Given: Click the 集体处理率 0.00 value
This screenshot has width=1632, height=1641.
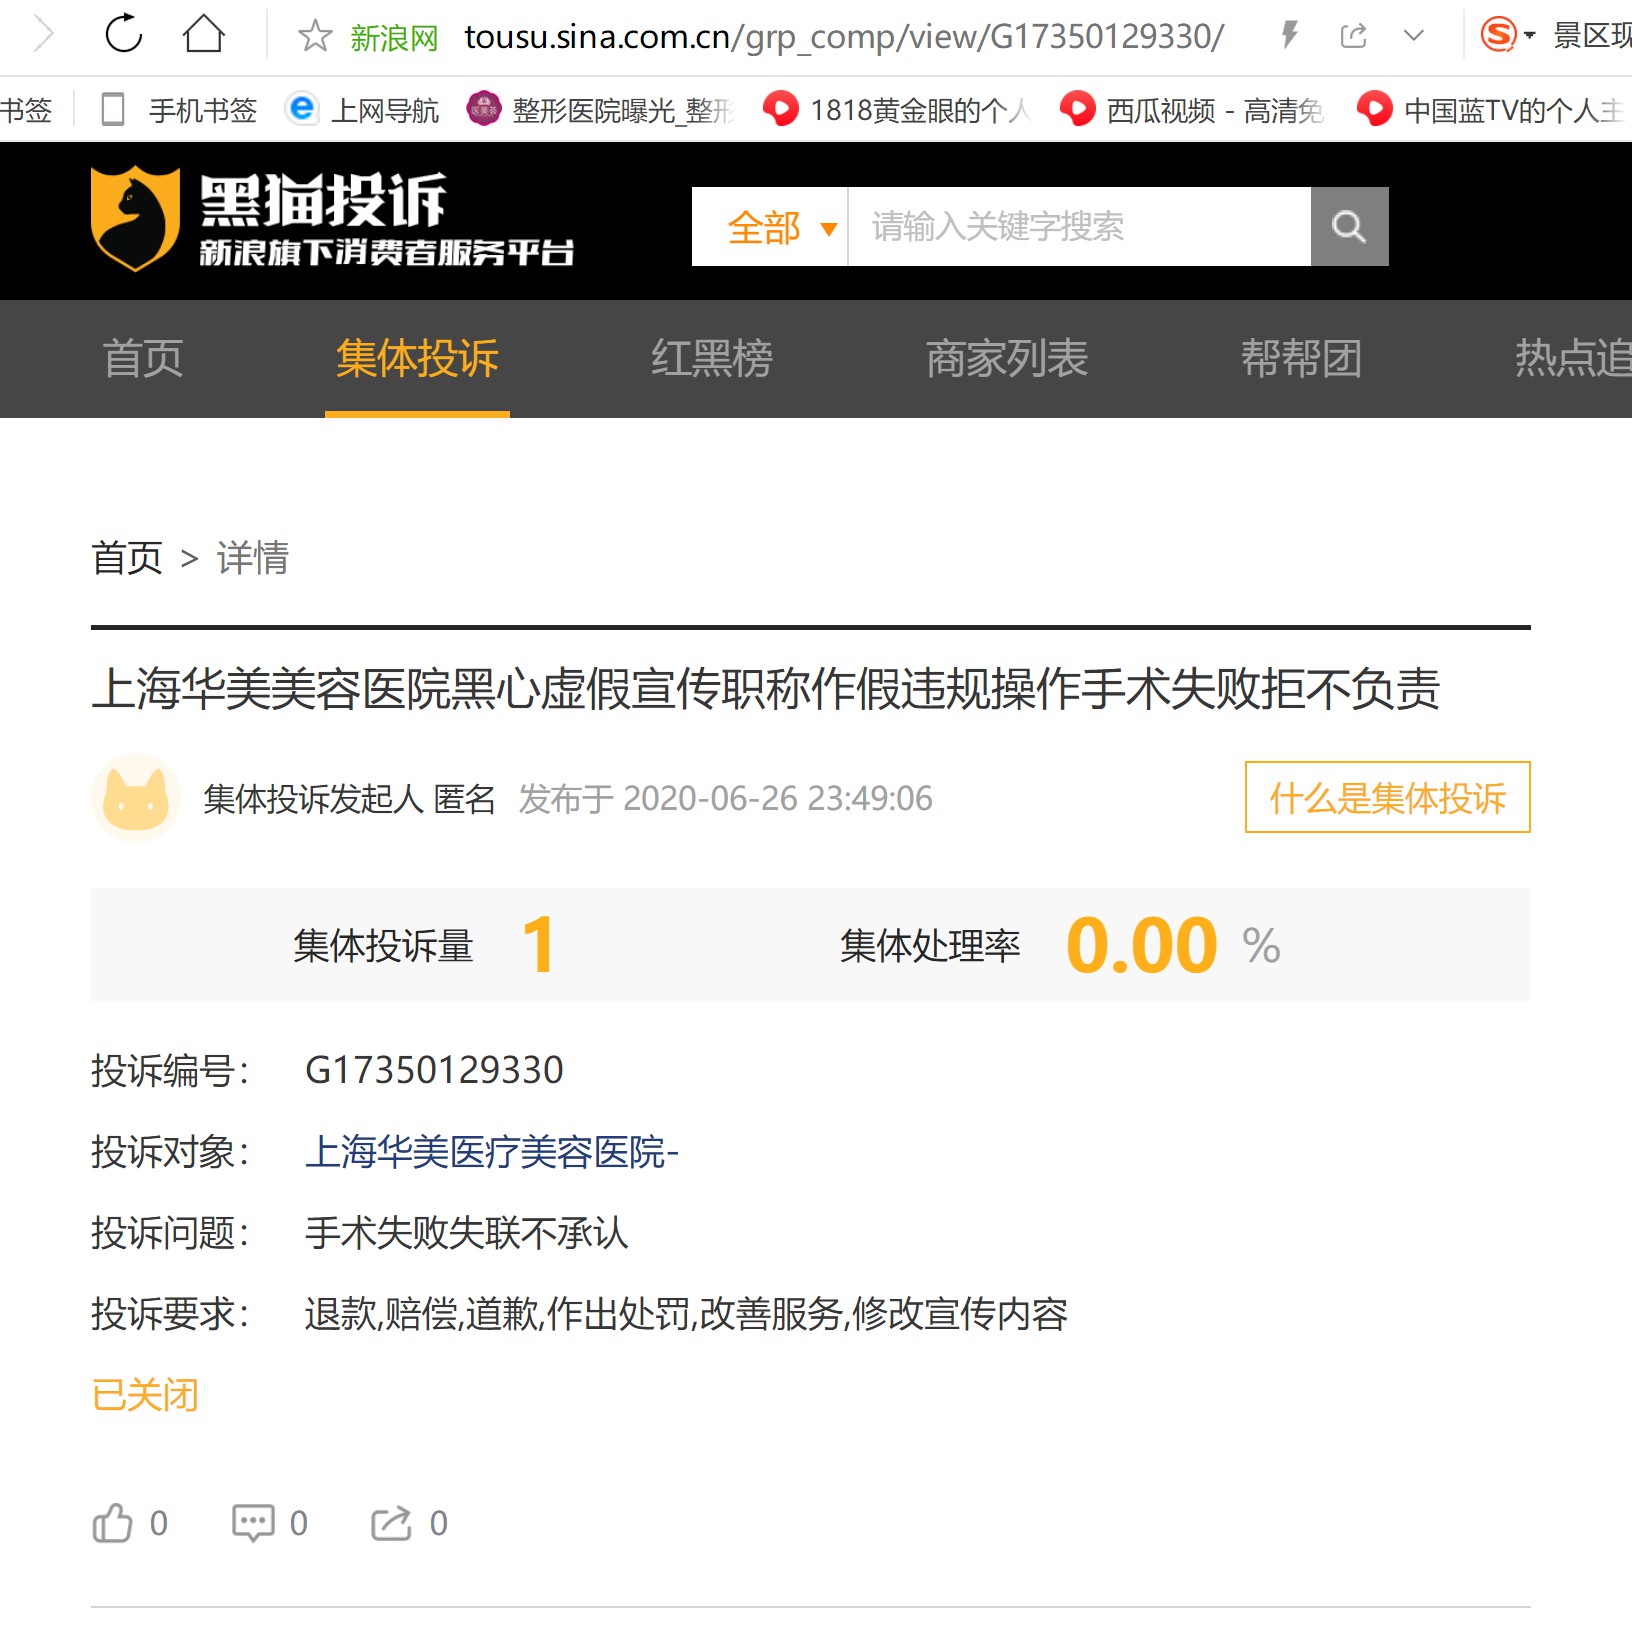Looking at the screenshot, I should (x=1141, y=945).
